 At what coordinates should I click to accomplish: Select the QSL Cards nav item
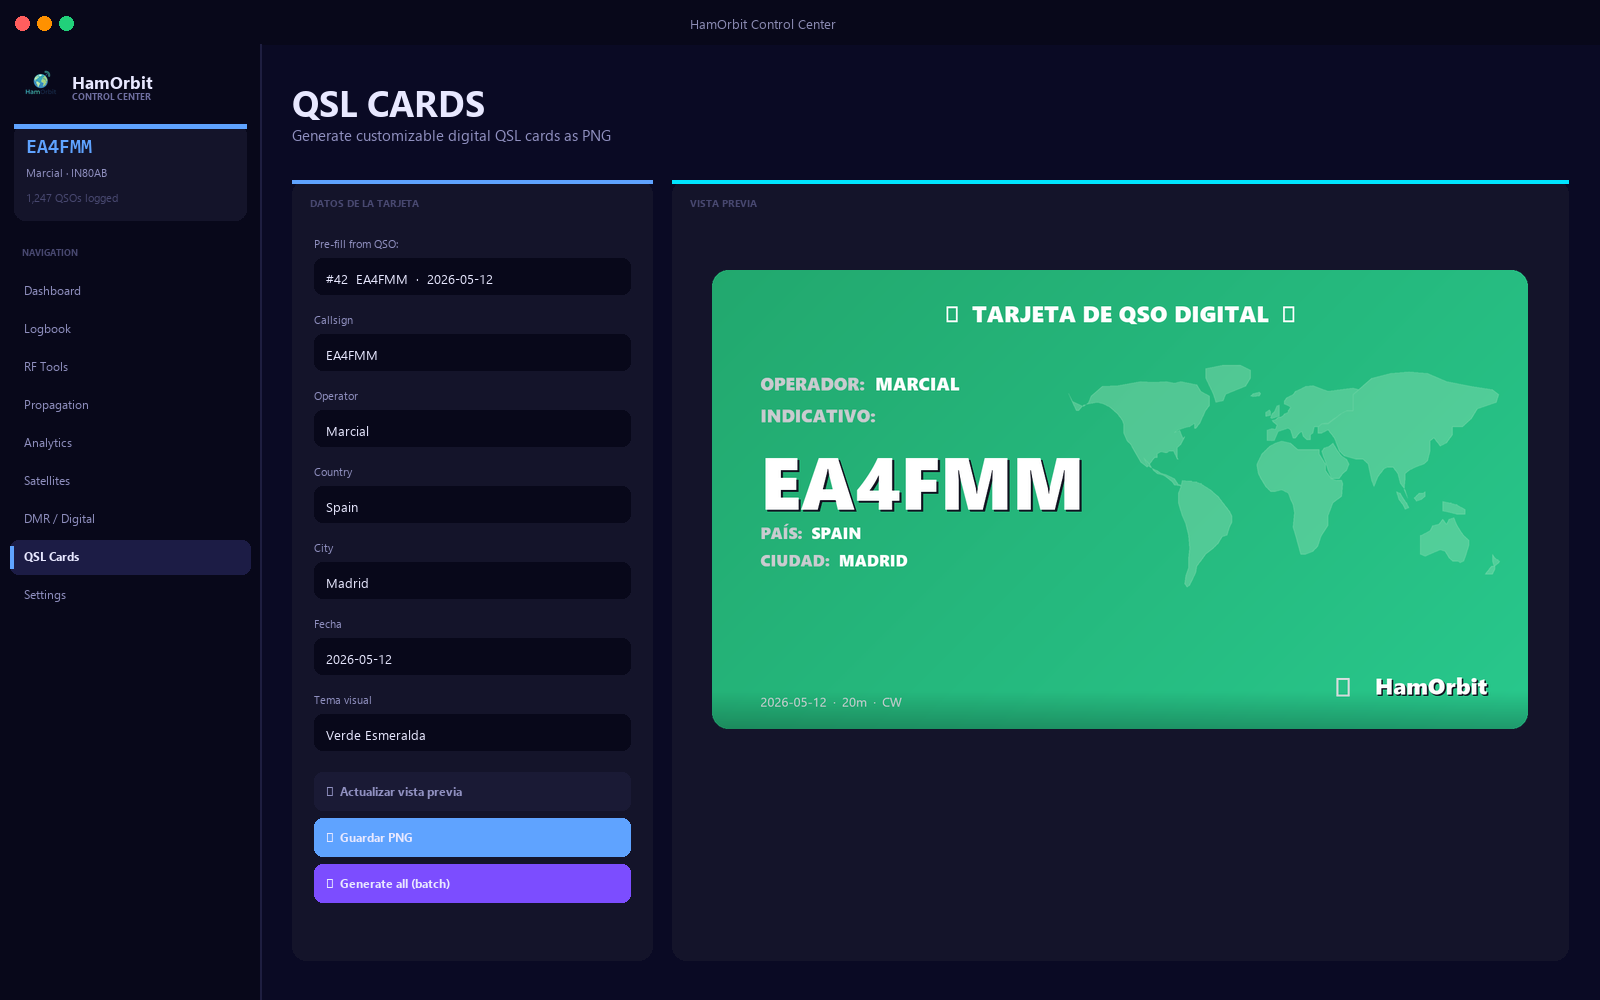click(130, 557)
